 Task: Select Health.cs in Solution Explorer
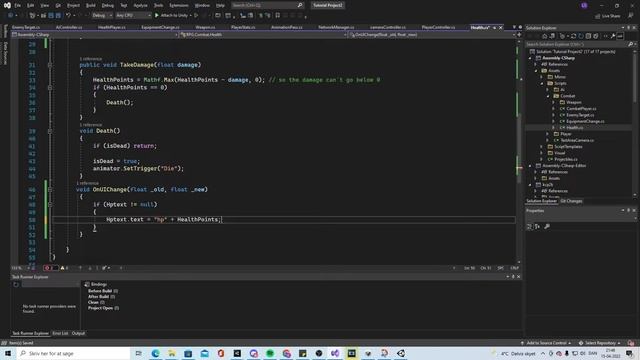click(x=574, y=128)
